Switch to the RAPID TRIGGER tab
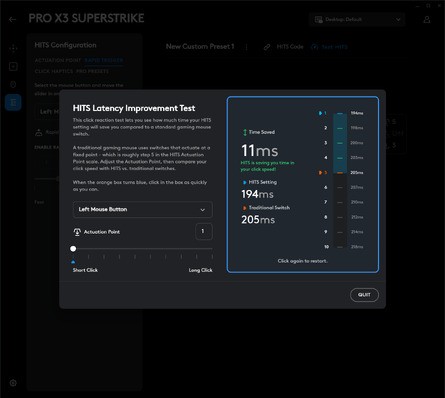 [104, 60]
